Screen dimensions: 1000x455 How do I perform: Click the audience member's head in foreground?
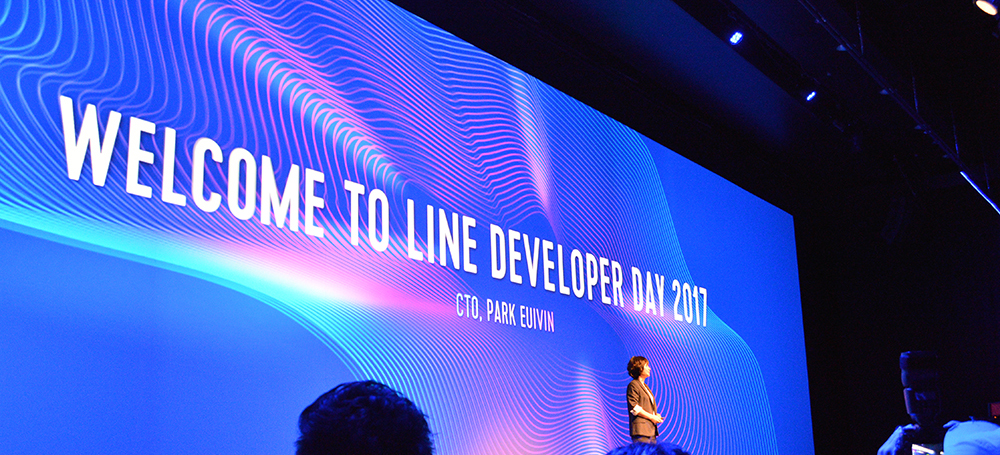363,422
